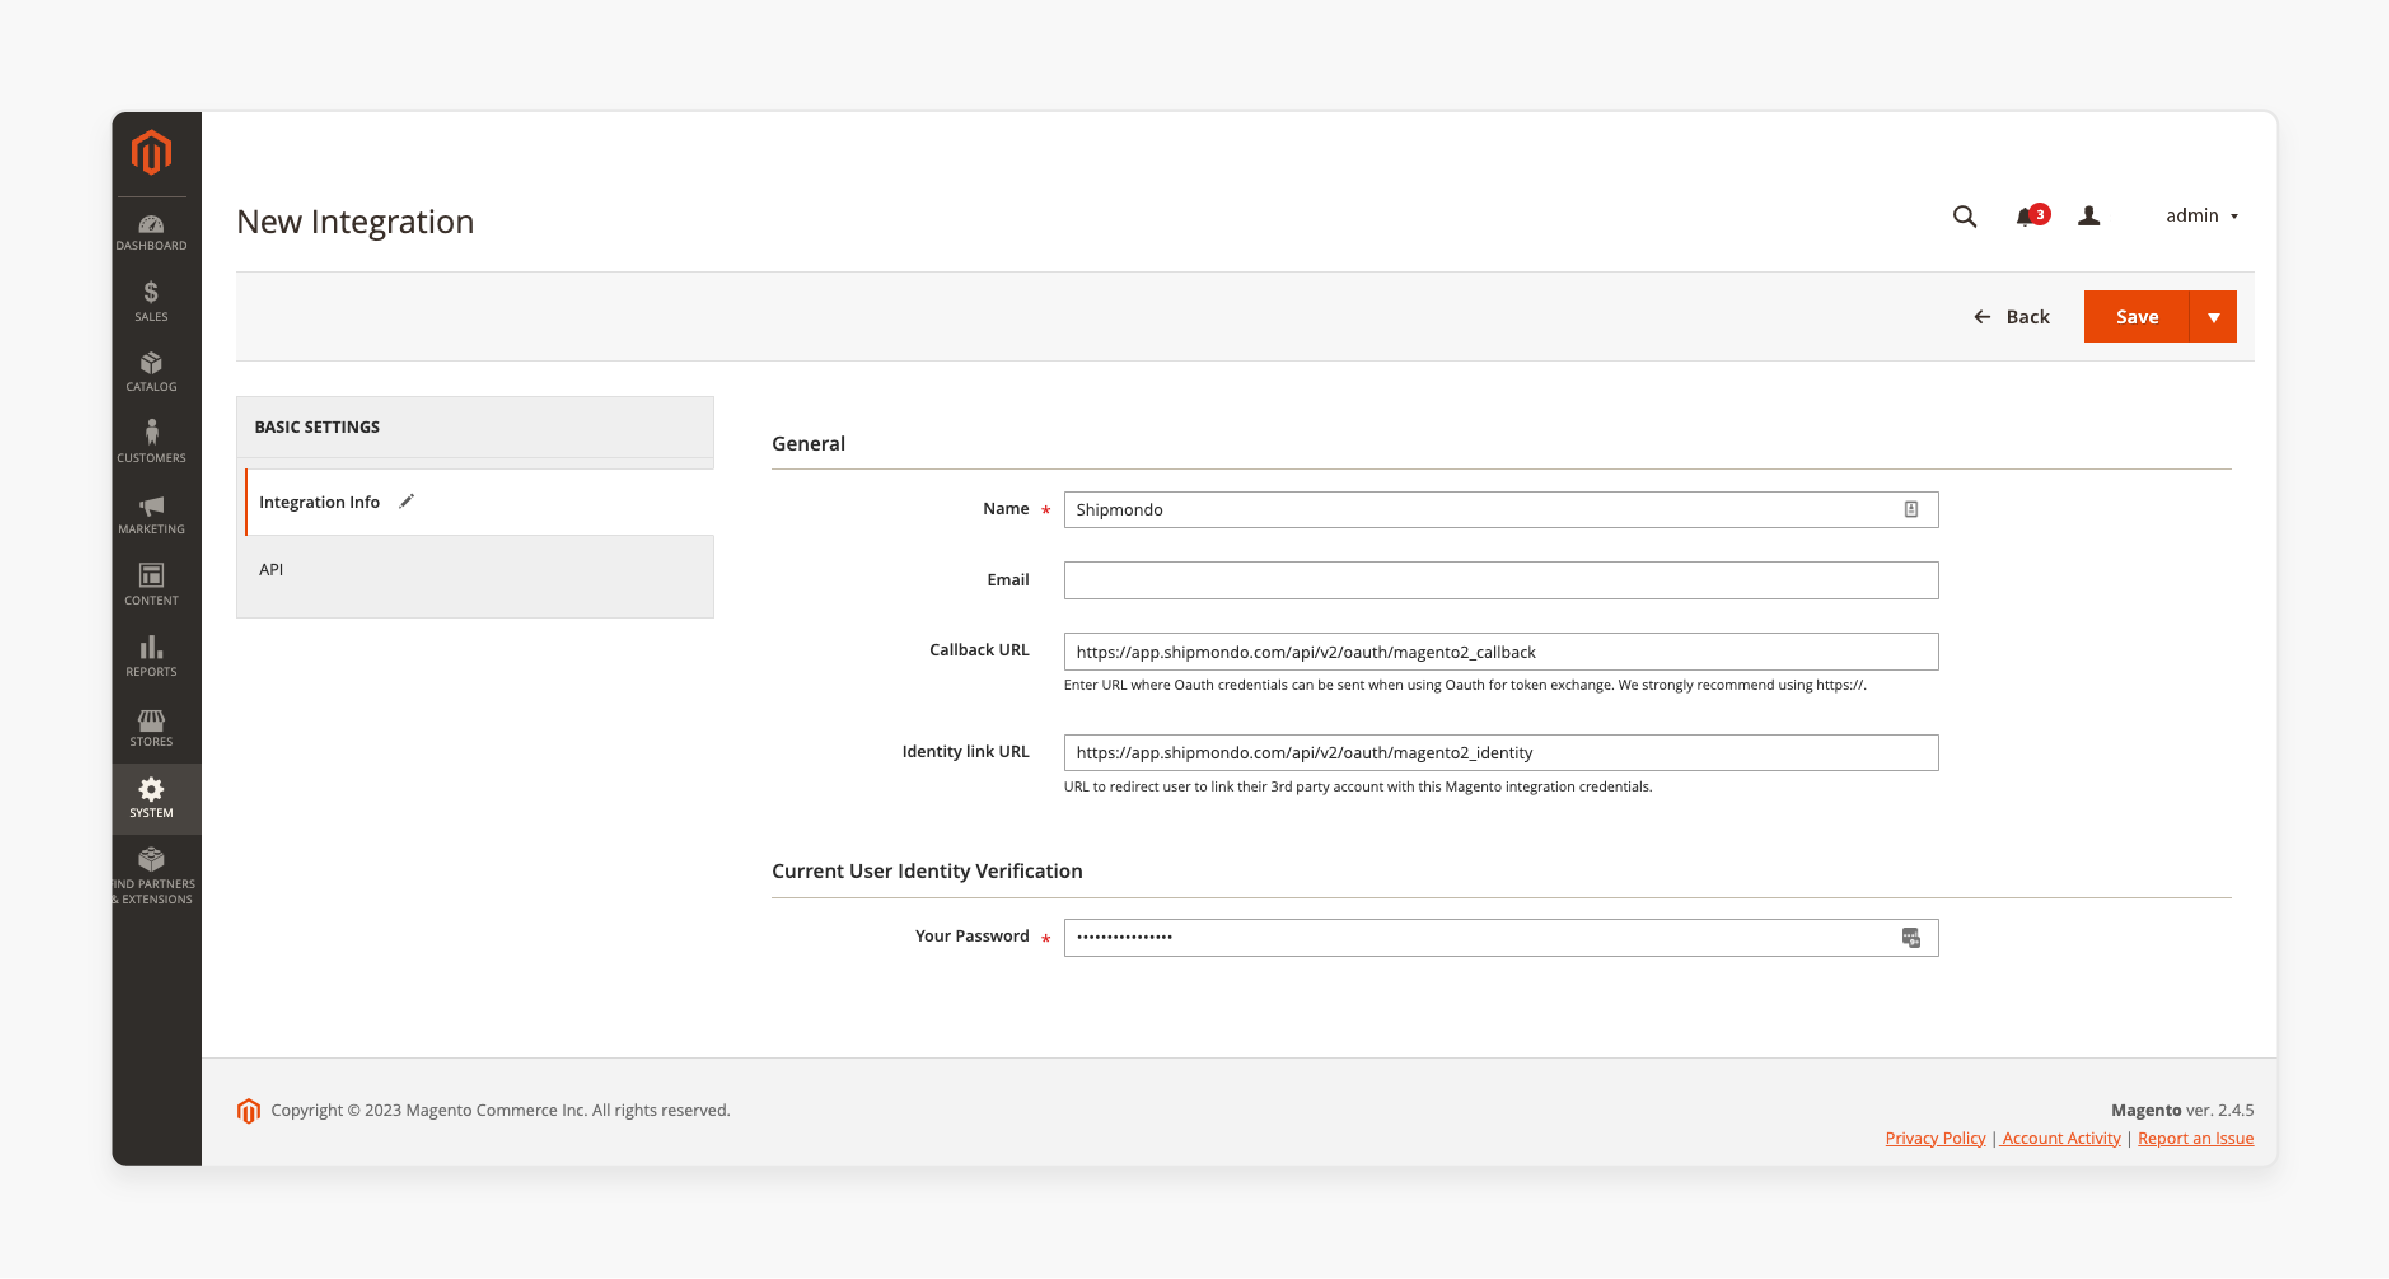Viewport: 2389px width, 1279px height.
Task: Open the Customers menu
Action: point(151,443)
